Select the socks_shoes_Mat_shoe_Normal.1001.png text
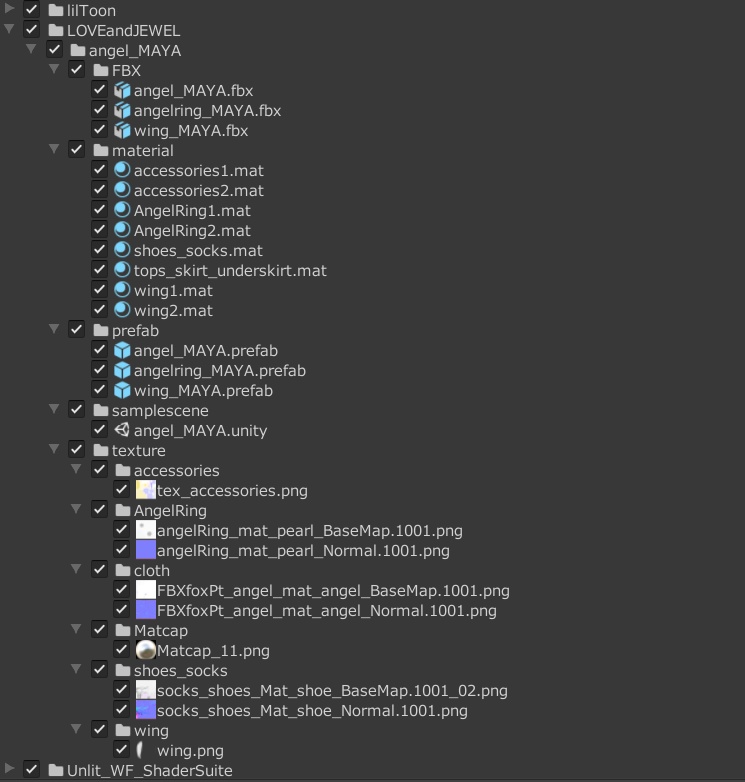The image size is (745, 782). pos(312,711)
